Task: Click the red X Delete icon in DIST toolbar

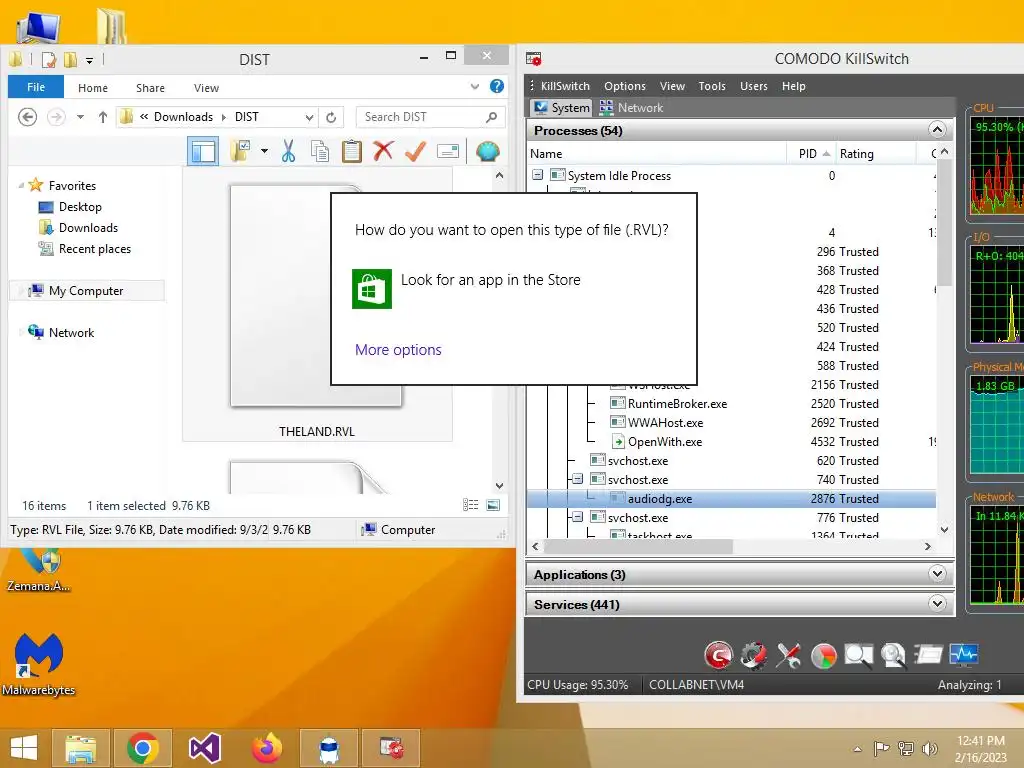Action: click(383, 151)
